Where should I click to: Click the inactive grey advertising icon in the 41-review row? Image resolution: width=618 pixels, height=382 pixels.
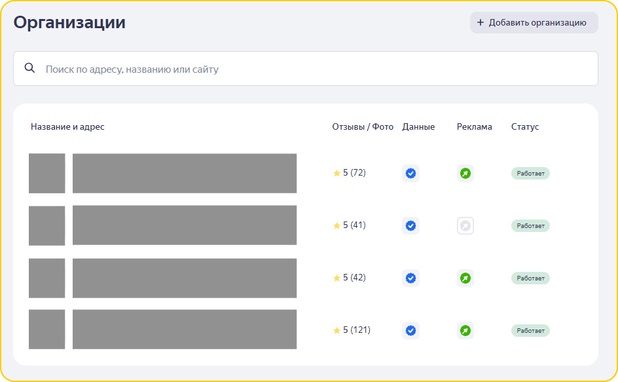(x=465, y=226)
